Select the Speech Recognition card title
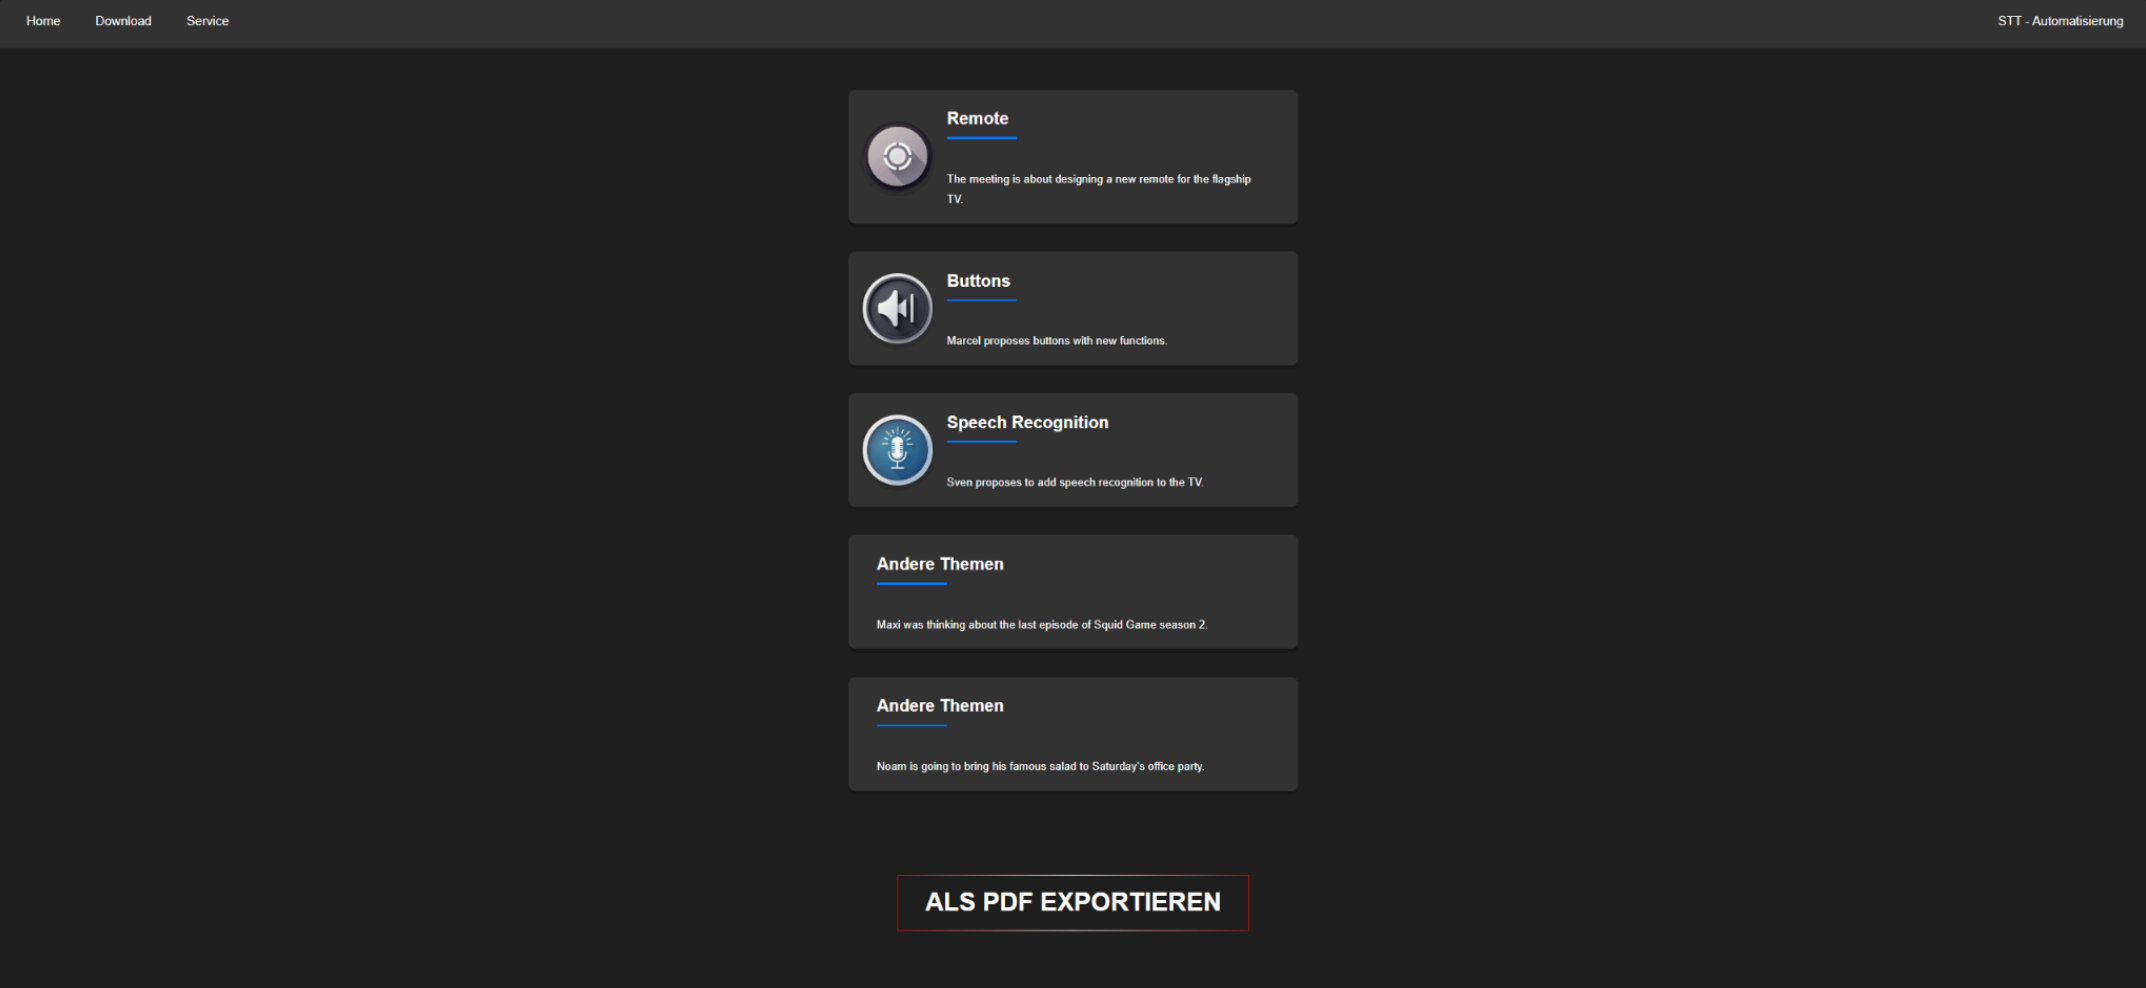Screen dimensions: 2146x988 click(x=1027, y=422)
